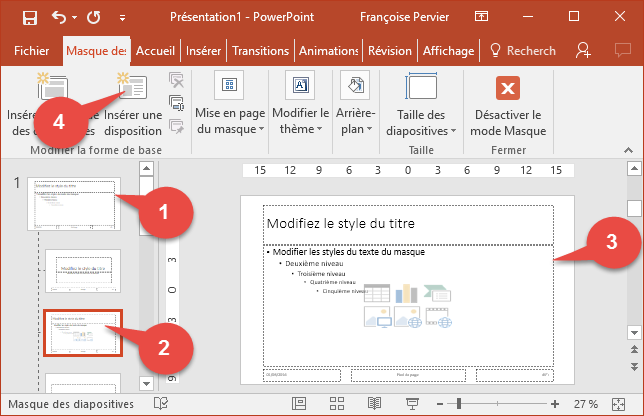644x416 pixels.
Task: Click the Redo (repeat) icon
Action: tap(93, 17)
